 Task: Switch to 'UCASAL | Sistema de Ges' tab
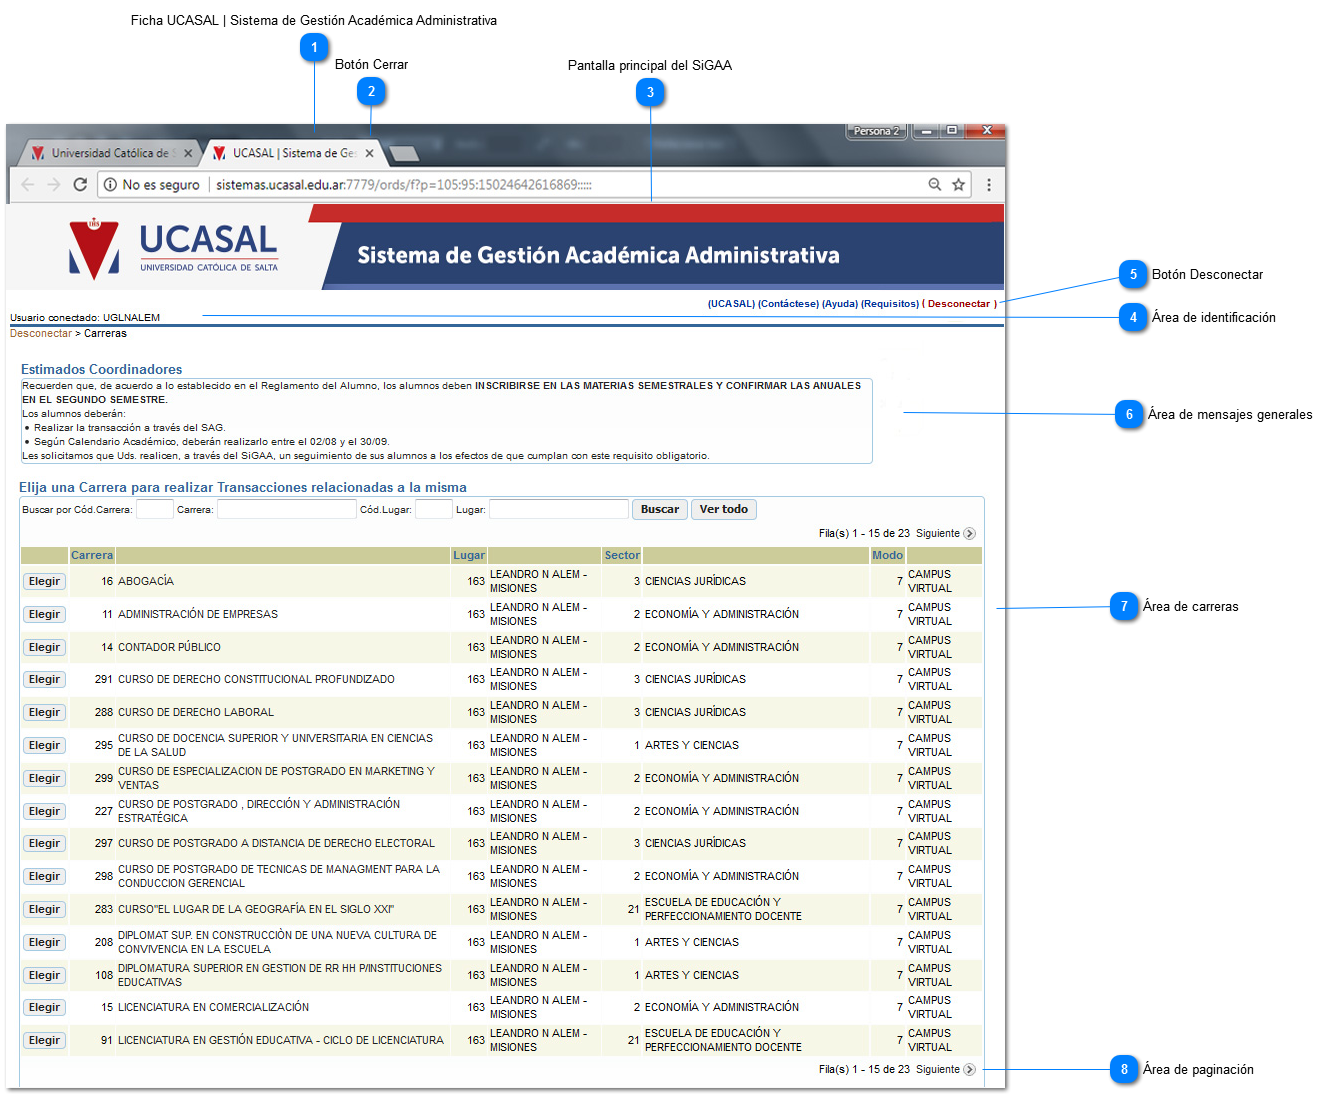pos(294,153)
